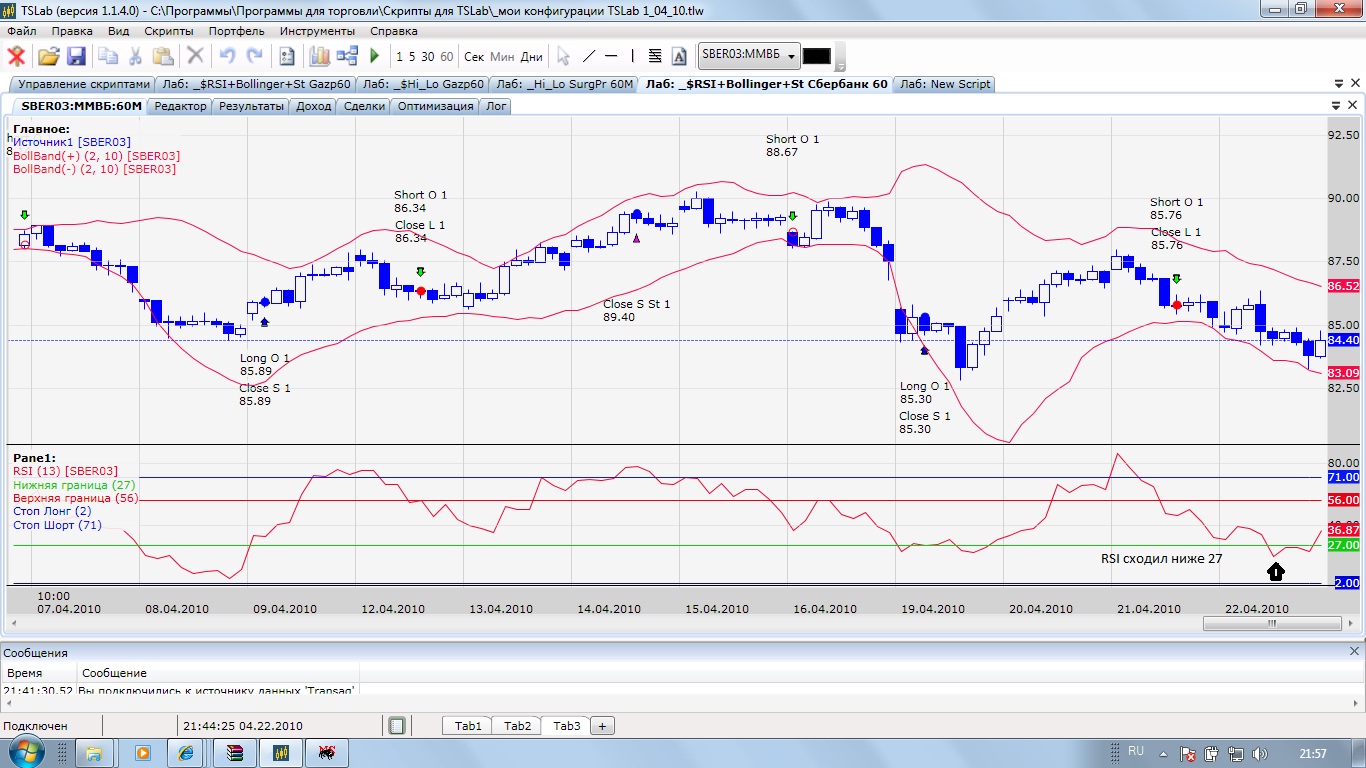The image size is (1366, 768).
Task: Toggle the 'Мин' timeframe unit
Action: pyautogui.click(x=502, y=56)
